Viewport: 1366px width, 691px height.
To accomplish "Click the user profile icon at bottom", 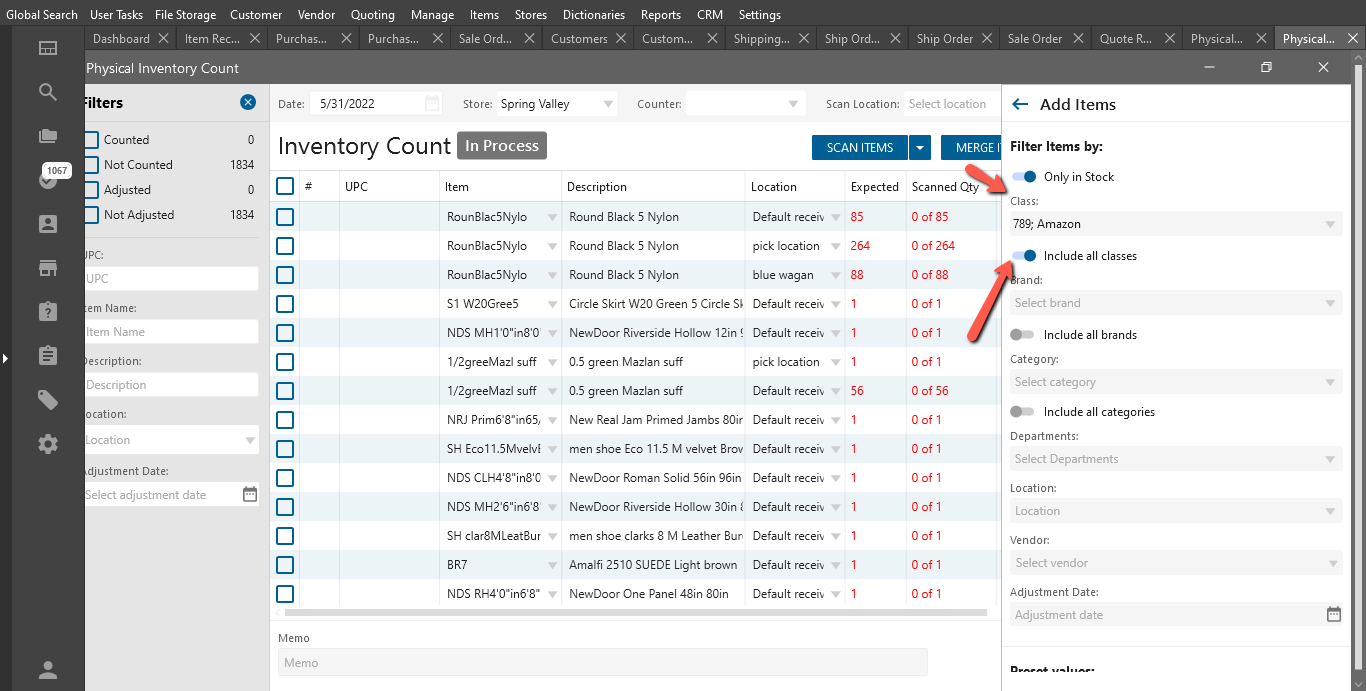I will pos(47,670).
